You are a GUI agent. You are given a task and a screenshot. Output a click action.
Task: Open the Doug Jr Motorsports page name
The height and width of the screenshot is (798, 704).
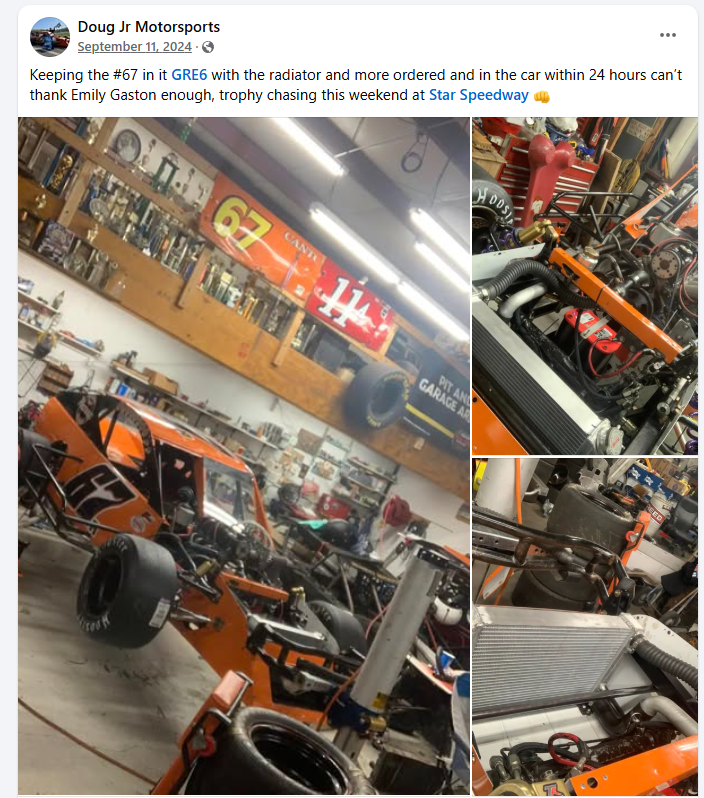pos(149,26)
